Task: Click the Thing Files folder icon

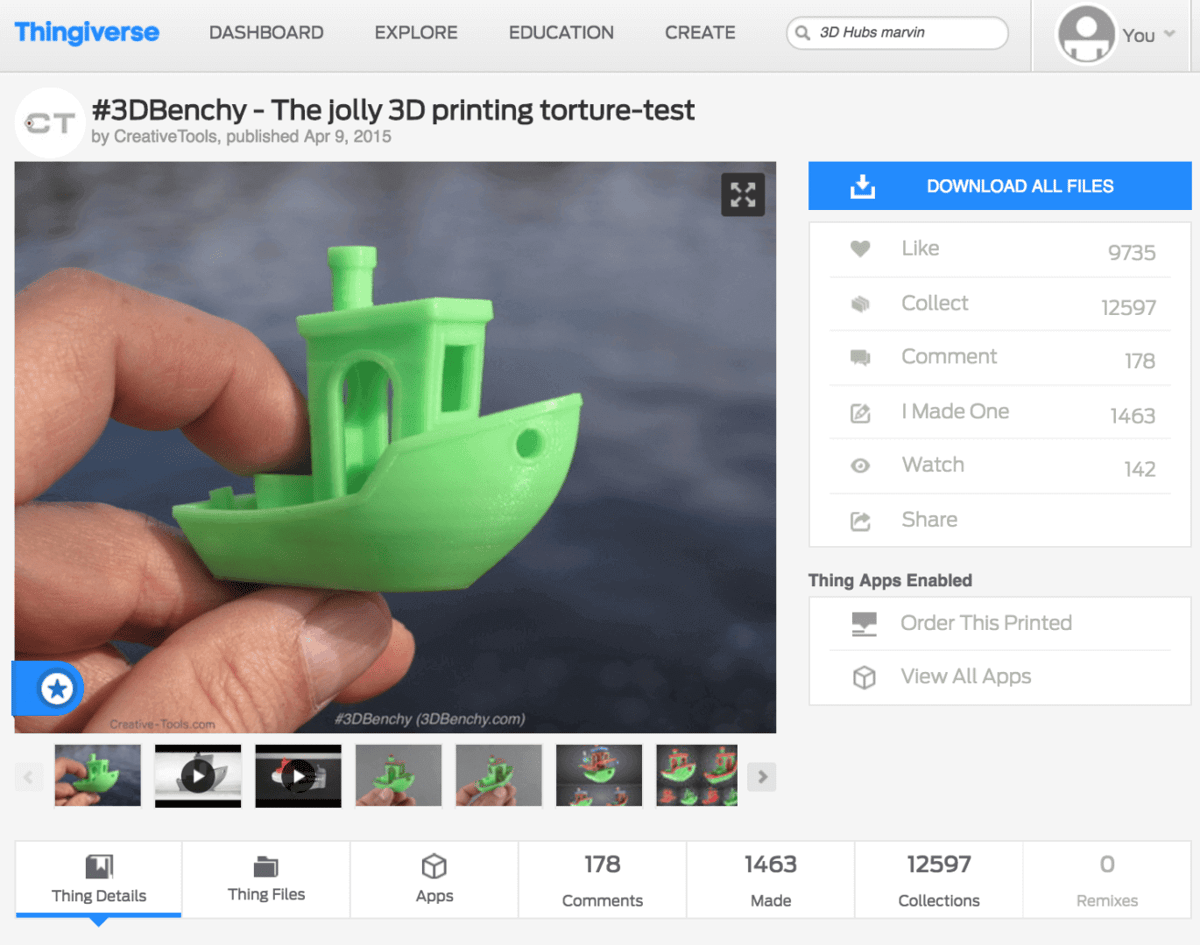Action: (x=266, y=866)
